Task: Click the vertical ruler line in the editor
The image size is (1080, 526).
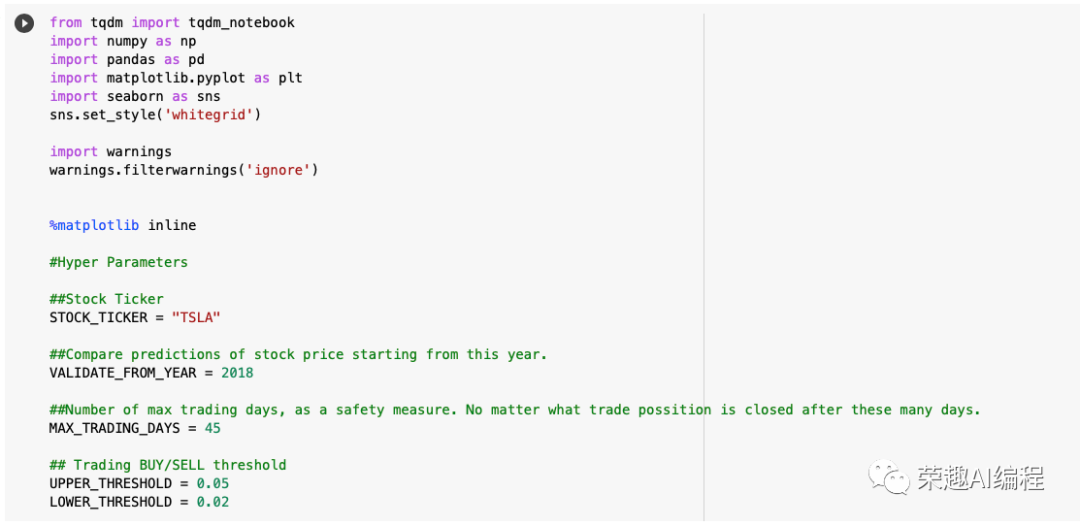Action: (704, 267)
